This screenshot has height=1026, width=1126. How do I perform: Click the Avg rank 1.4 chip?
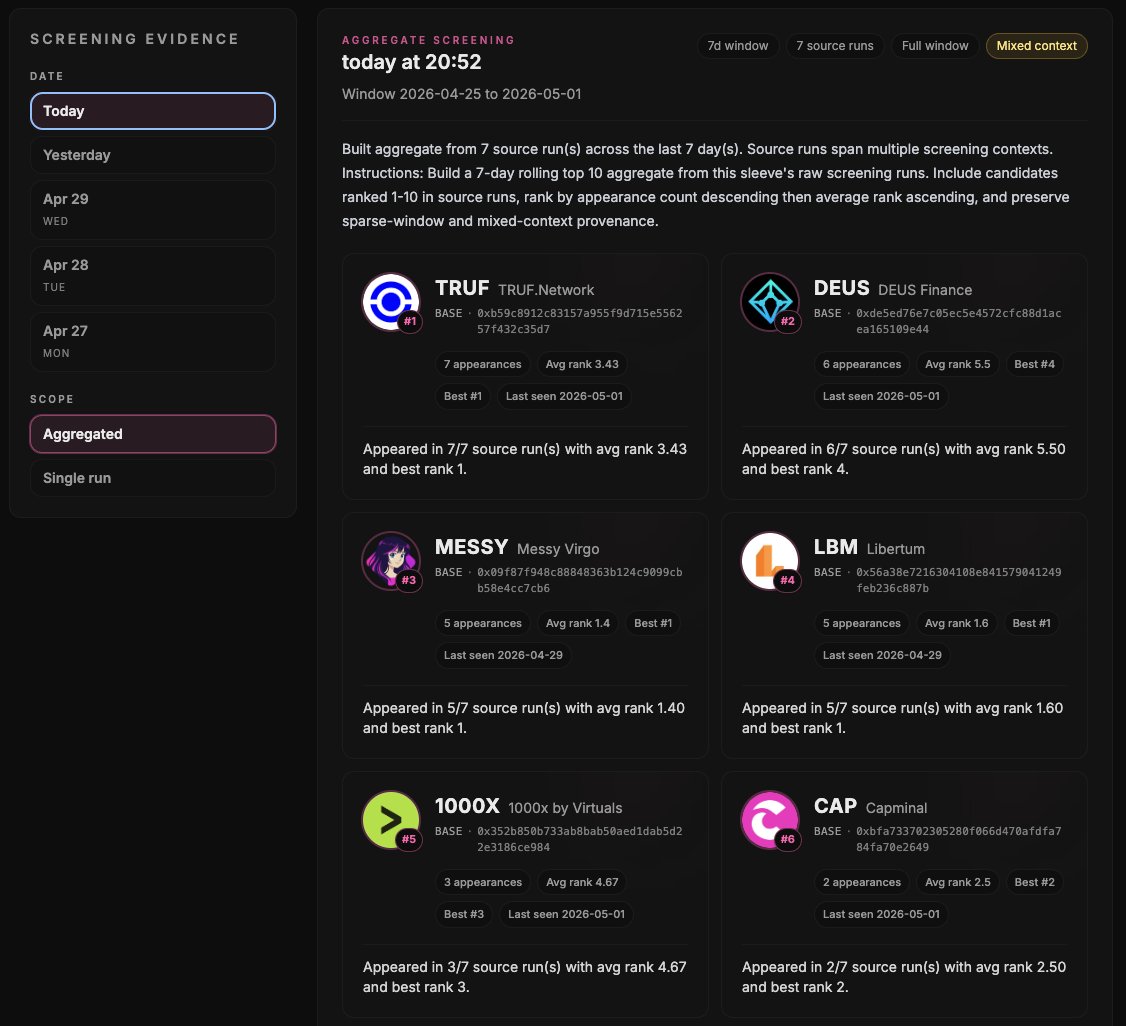pos(577,623)
